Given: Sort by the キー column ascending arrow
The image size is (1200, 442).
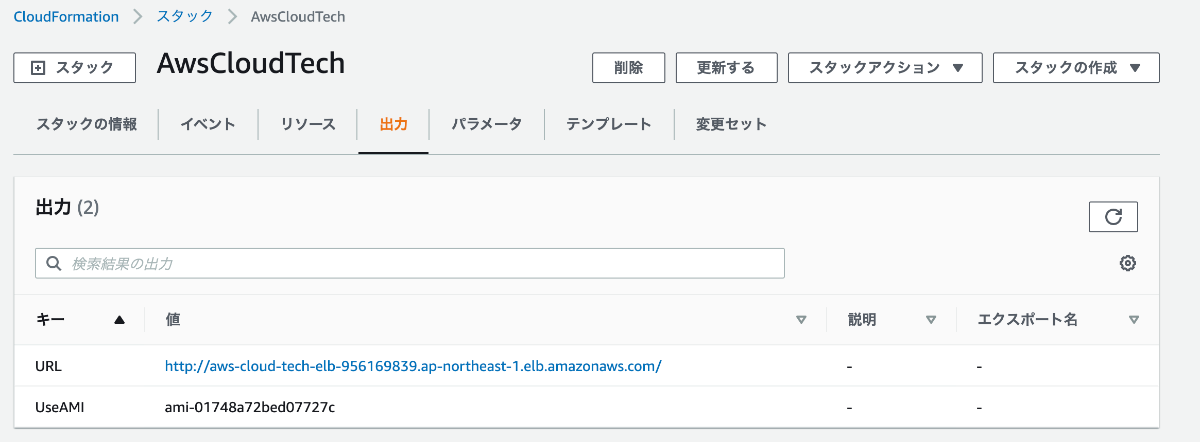Looking at the screenshot, I should [x=120, y=320].
